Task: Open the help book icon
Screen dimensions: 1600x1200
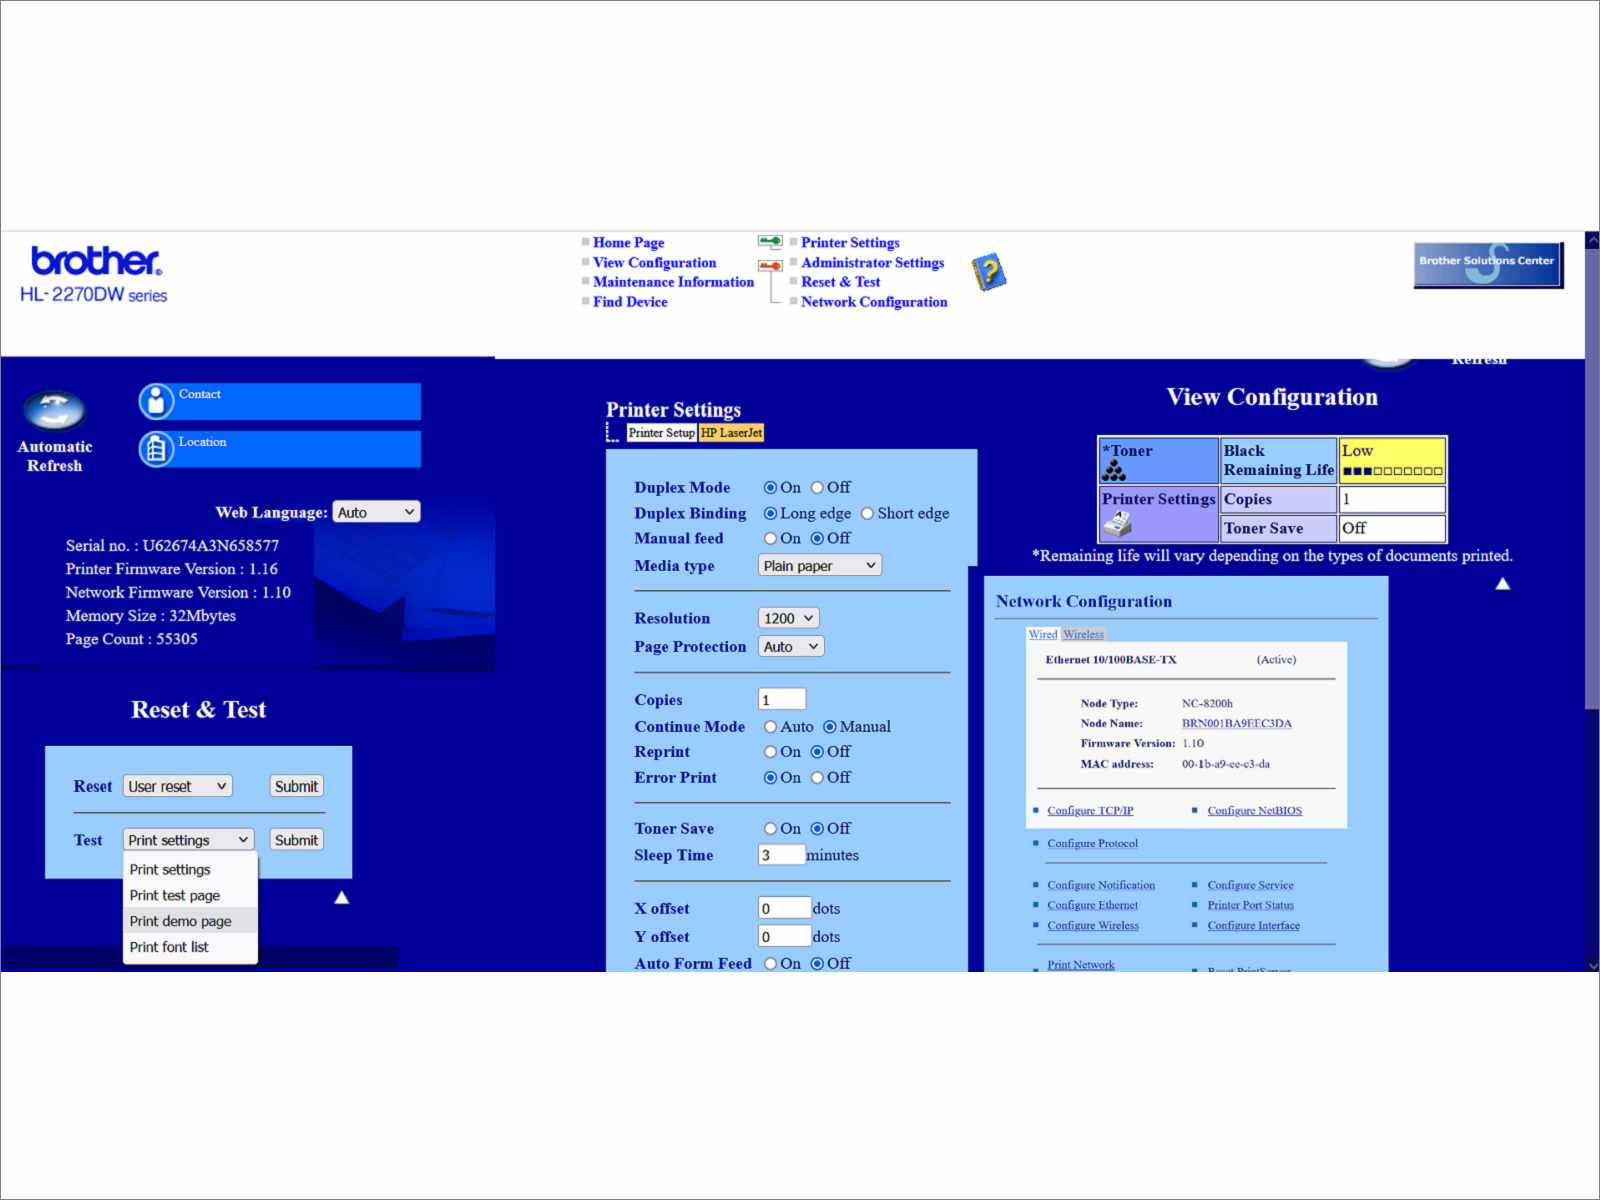Action: pyautogui.click(x=988, y=272)
